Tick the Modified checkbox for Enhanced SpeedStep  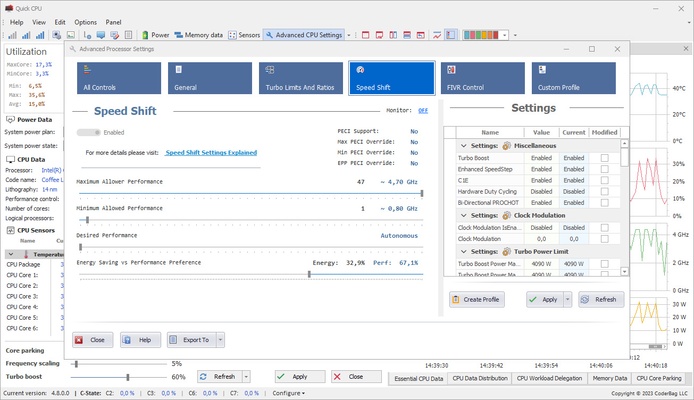[604, 169]
